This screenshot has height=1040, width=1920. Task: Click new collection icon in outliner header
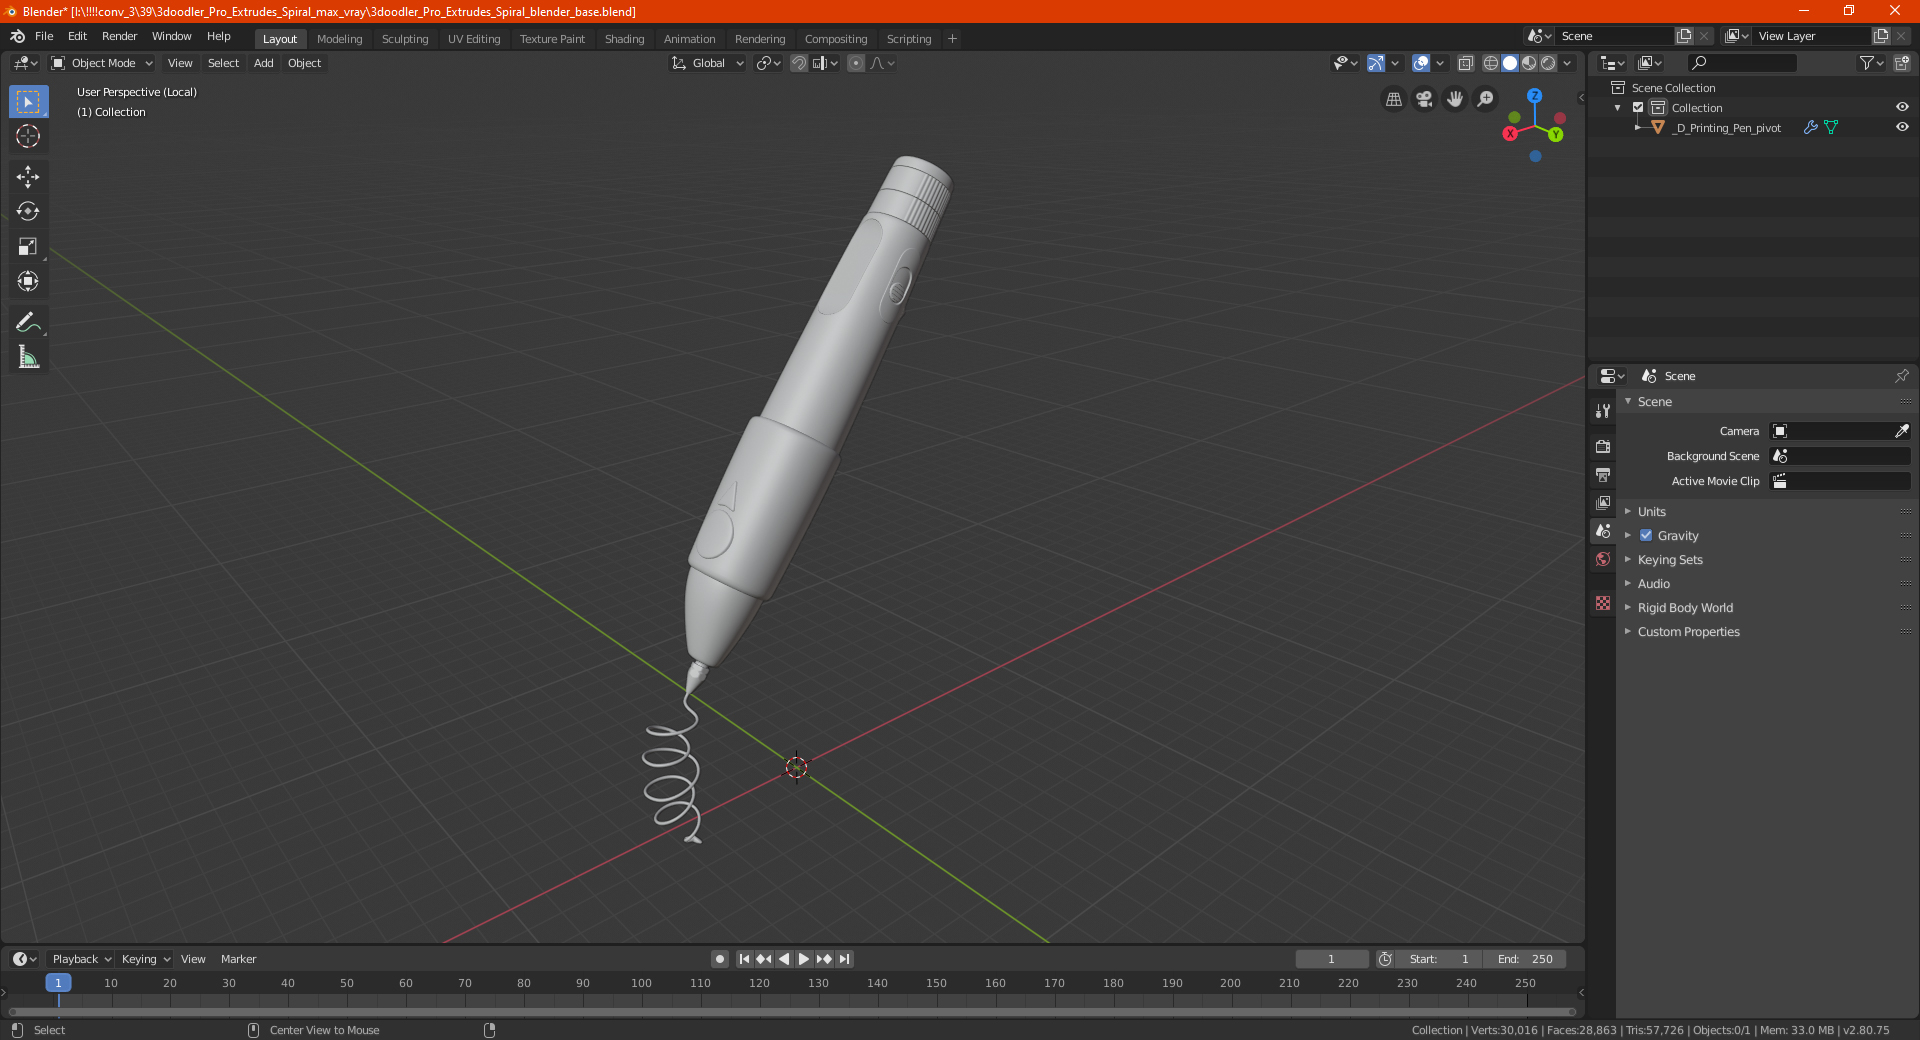click(x=1901, y=63)
